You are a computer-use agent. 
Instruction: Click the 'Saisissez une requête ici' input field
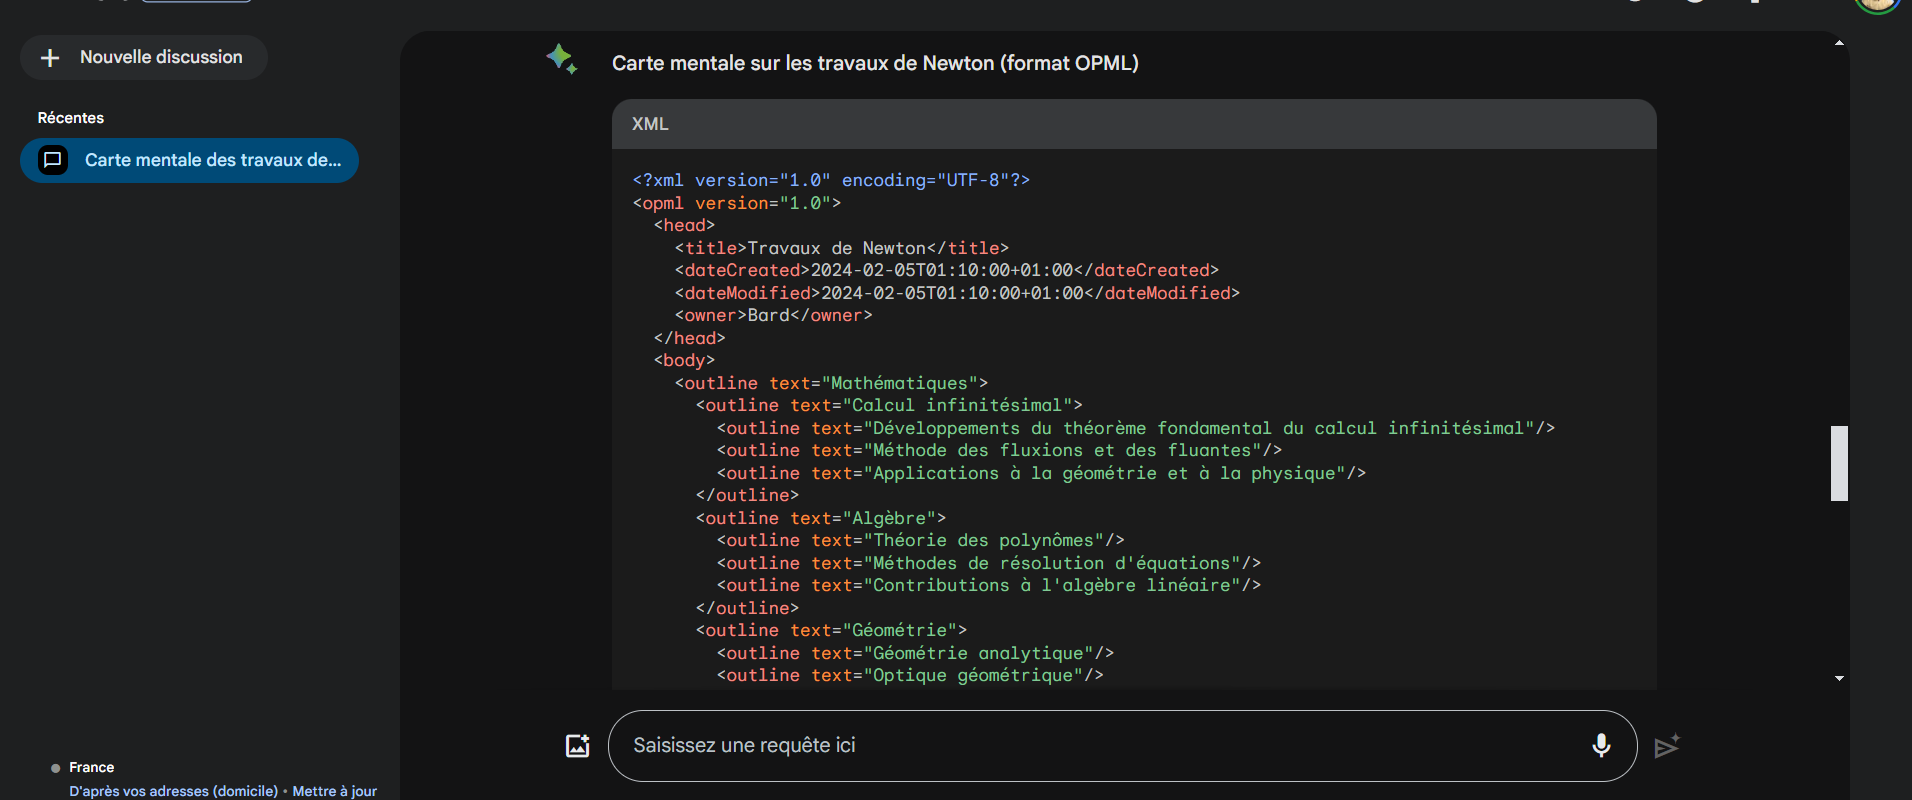[1100, 746]
